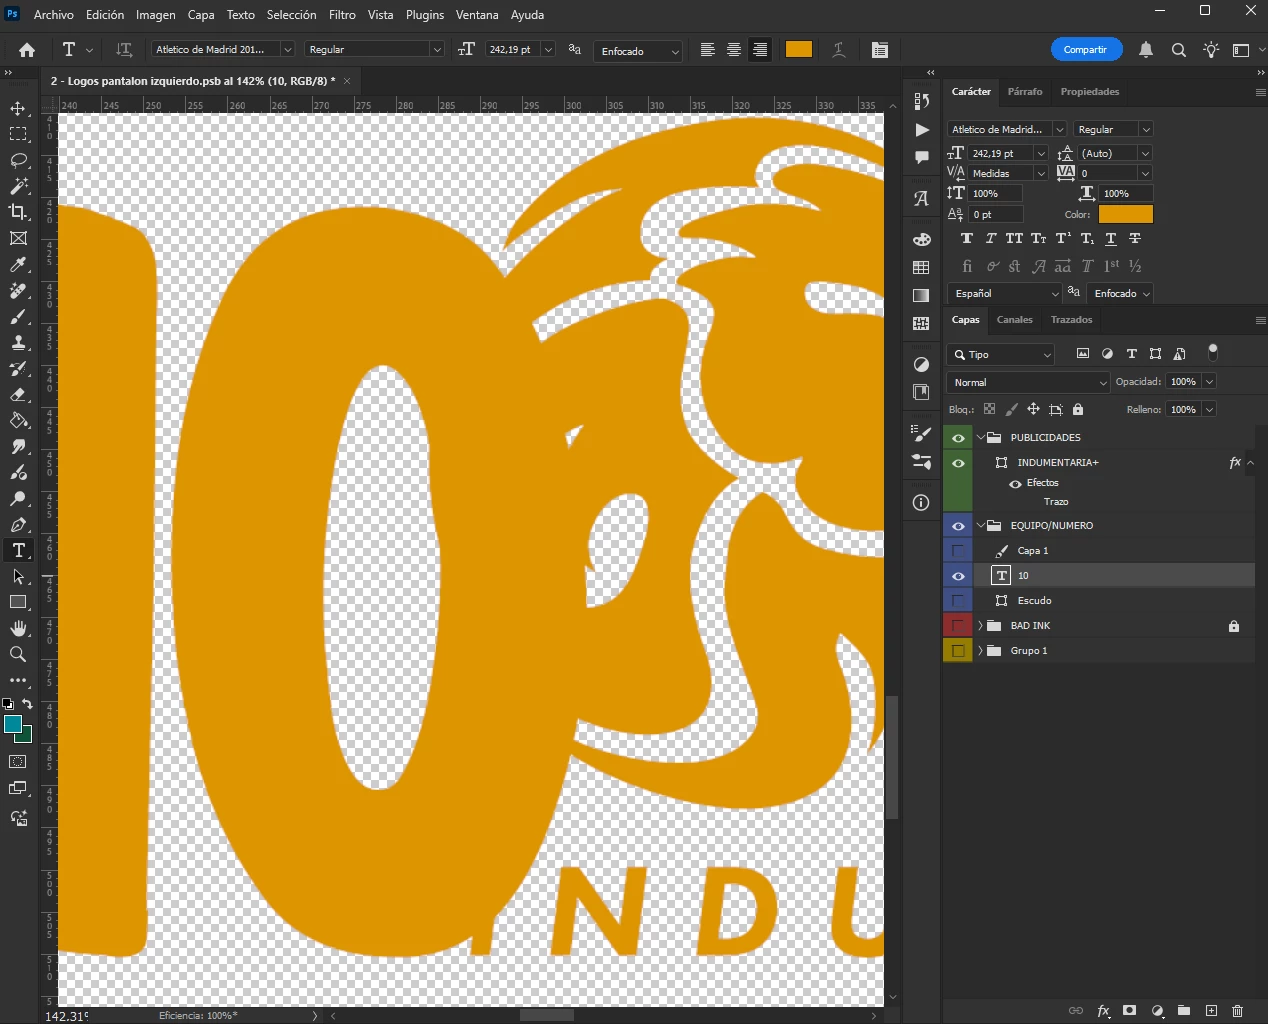This screenshot has width=1268, height=1024.
Task: Open the Opacidad dropdown arrow
Action: pyautogui.click(x=1209, y=382)
